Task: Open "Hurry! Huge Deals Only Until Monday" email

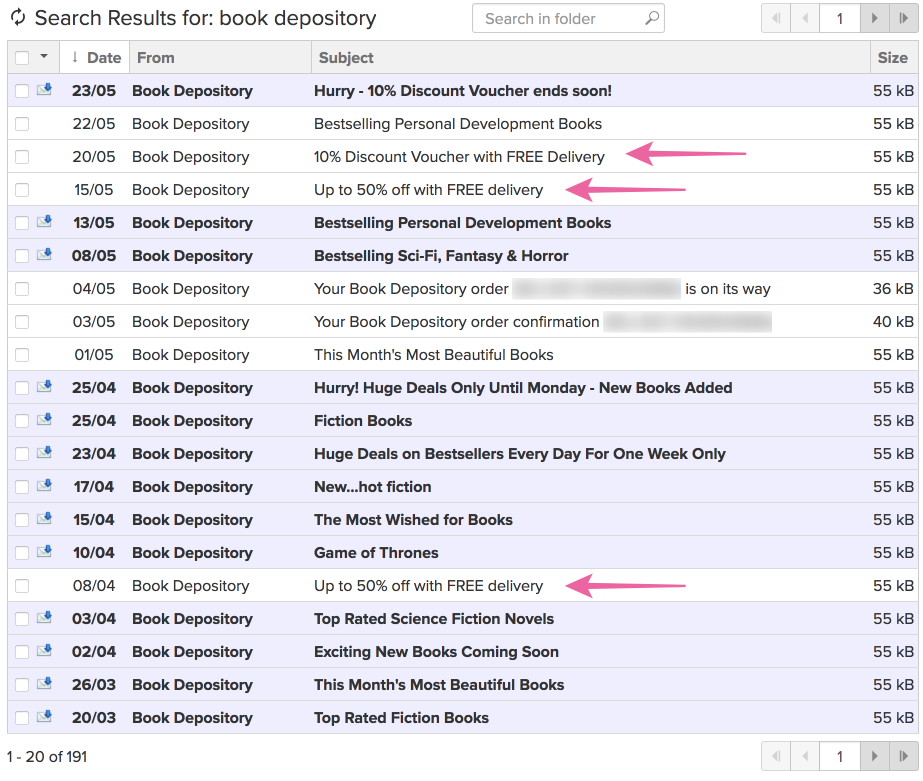Action: (523, 387)
